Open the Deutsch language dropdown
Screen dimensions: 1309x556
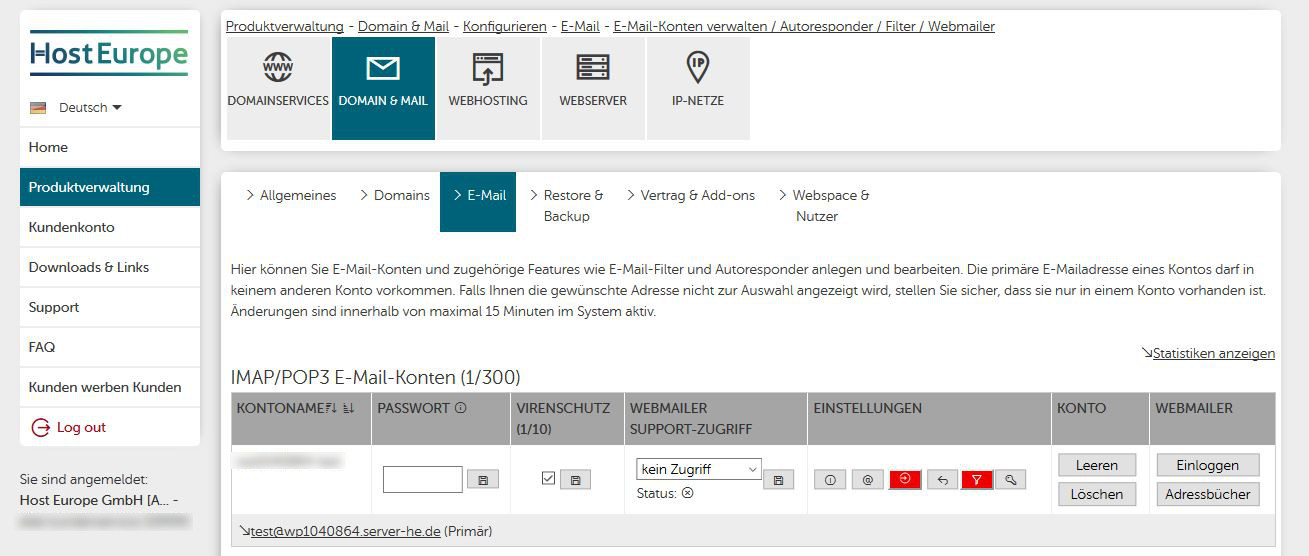(90, 108)
